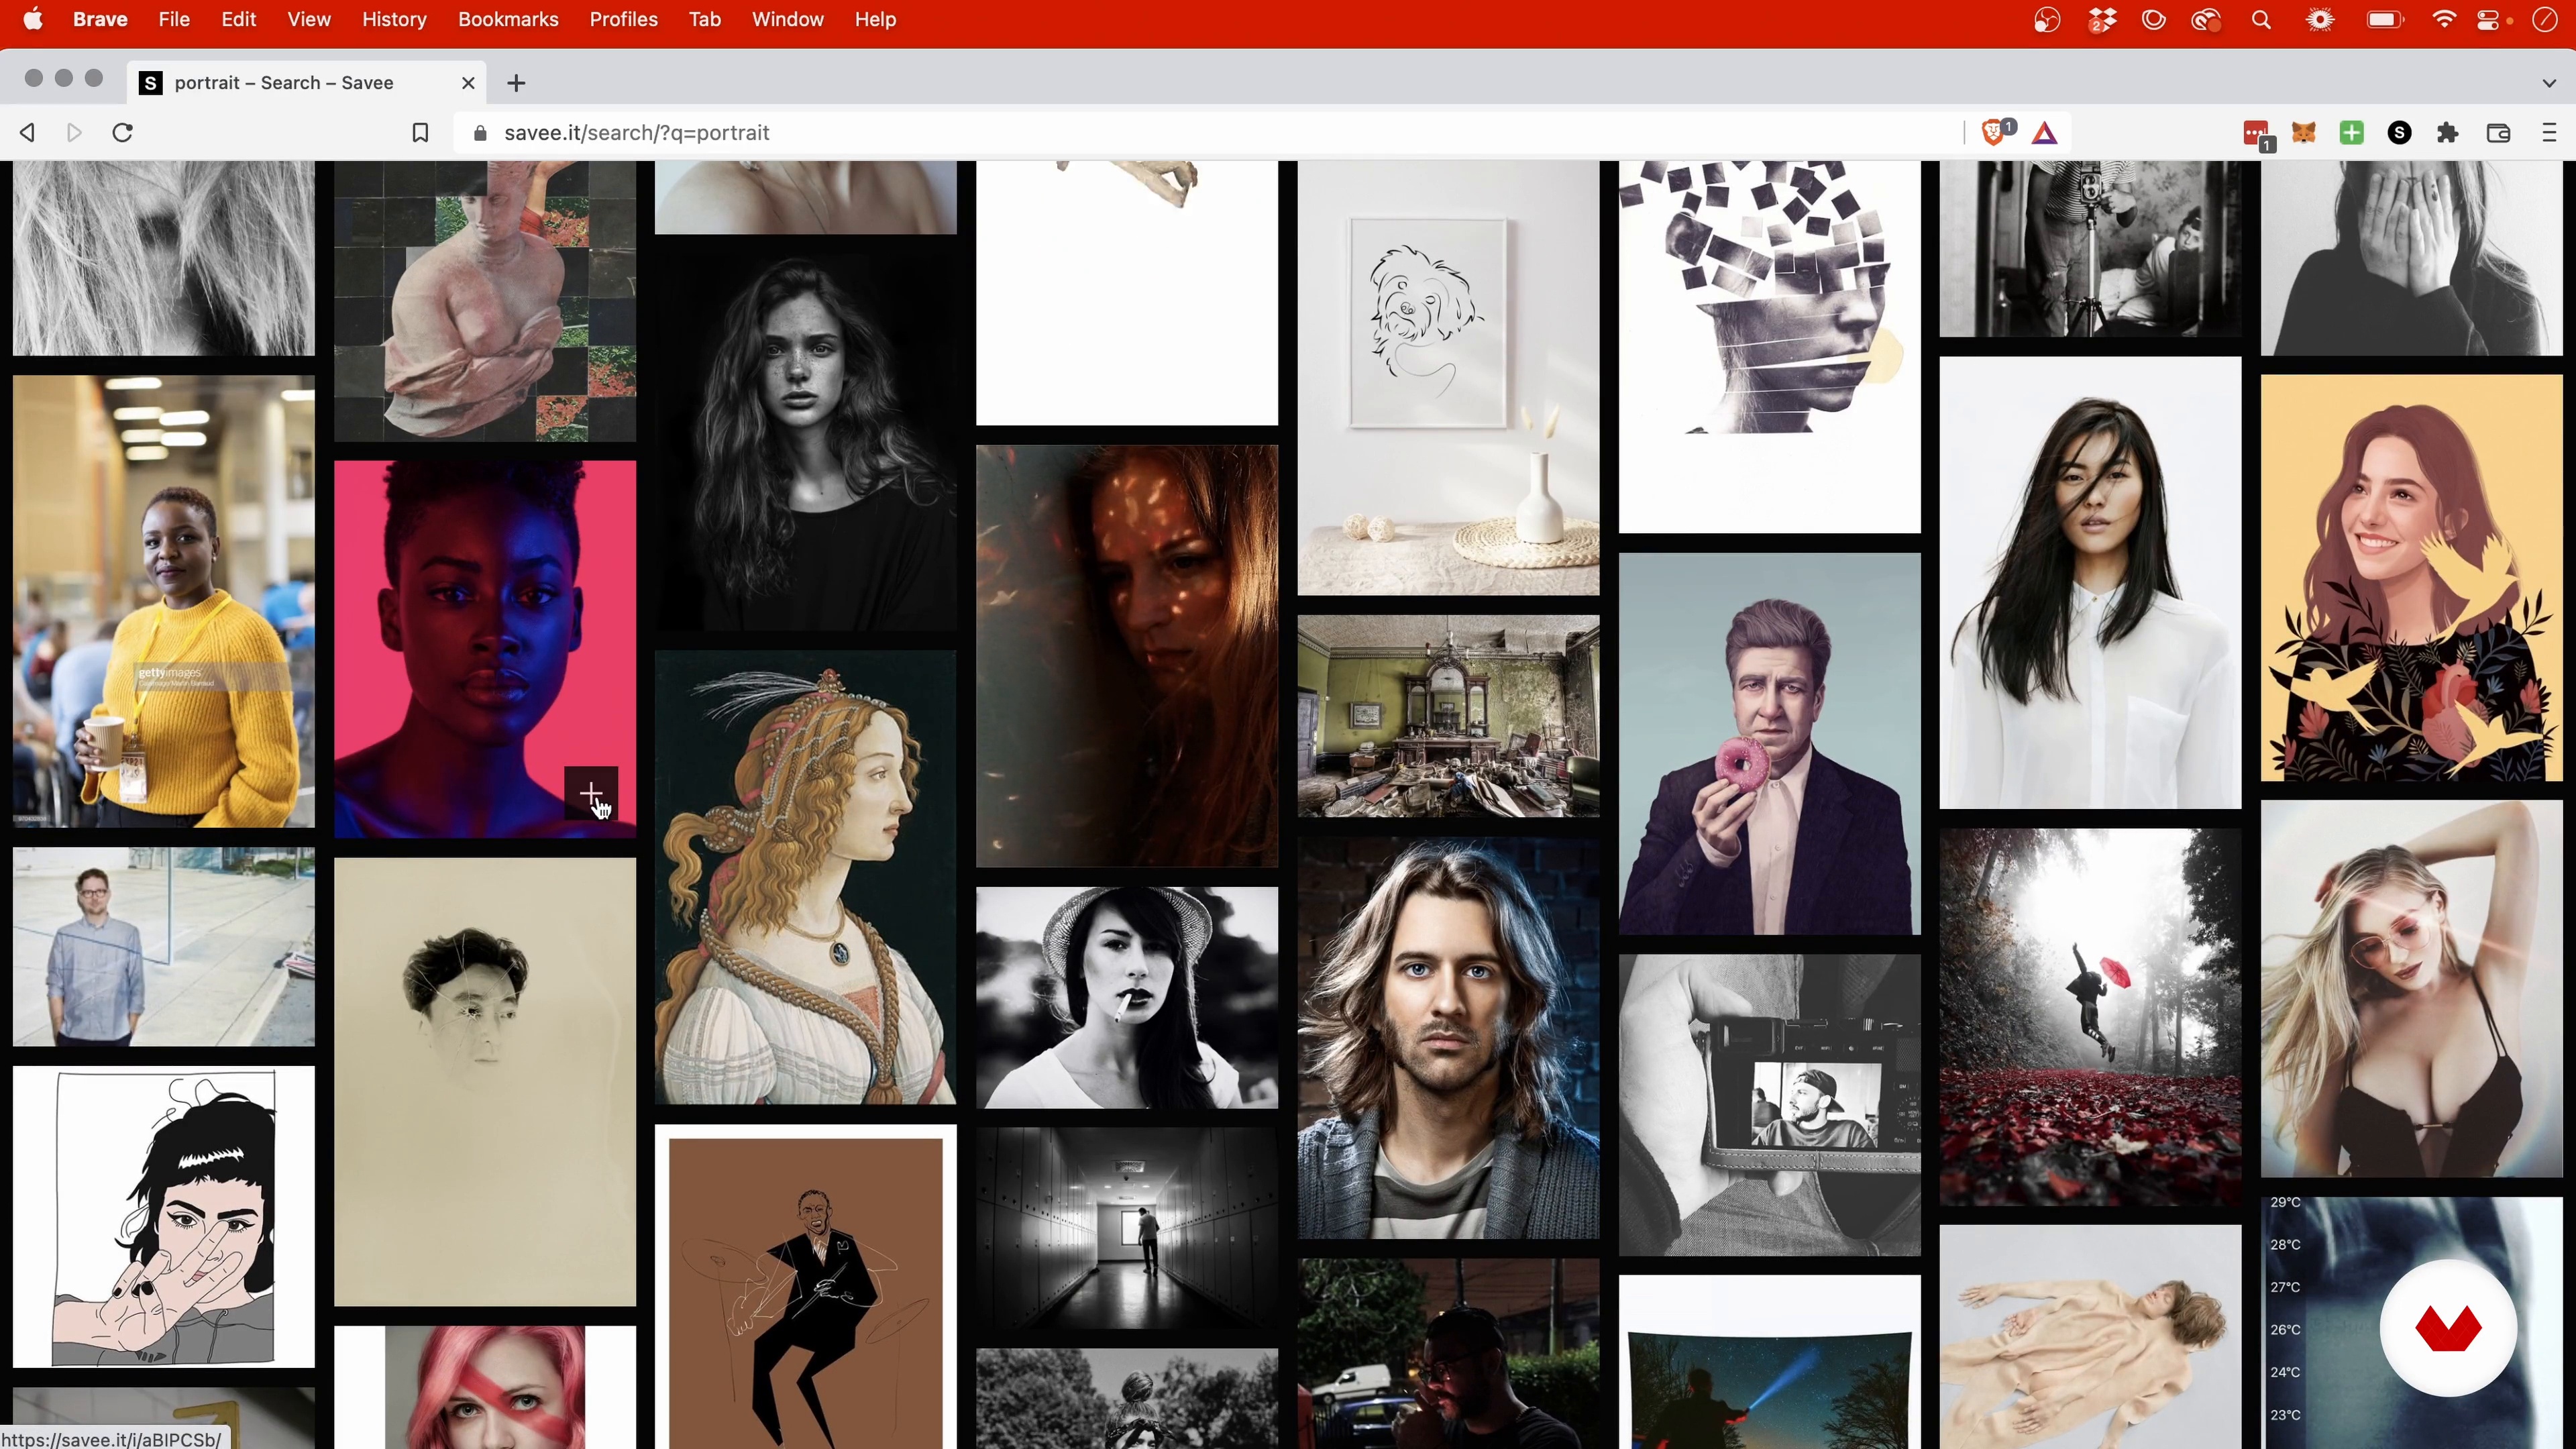Screen dimensions: 2576x1449
Task: Open the Brave application menu
Action: click(100, 19)
